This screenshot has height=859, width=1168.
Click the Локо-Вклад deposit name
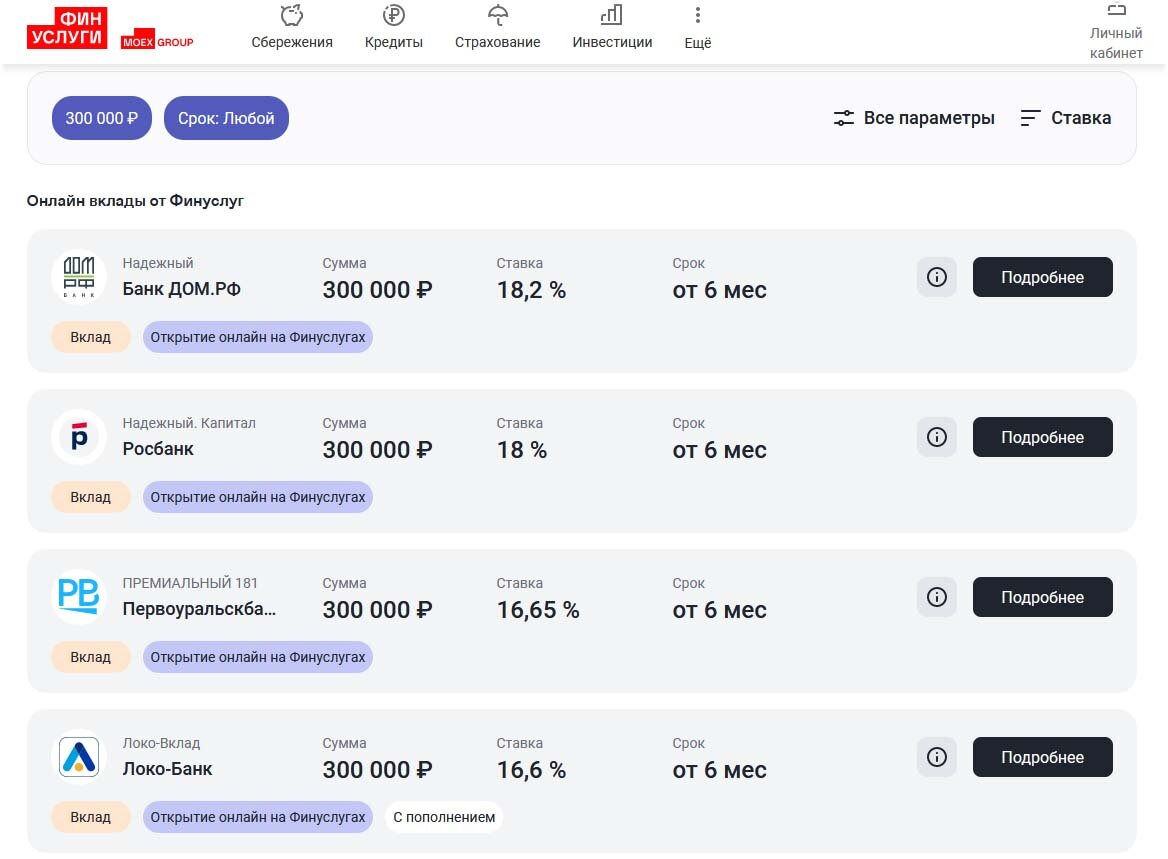tap(162, 744)
